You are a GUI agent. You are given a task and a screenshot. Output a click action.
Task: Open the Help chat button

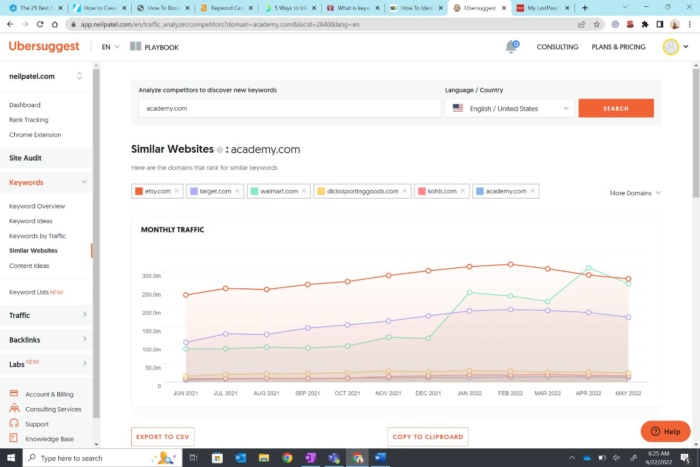click(x=666, y=431)
